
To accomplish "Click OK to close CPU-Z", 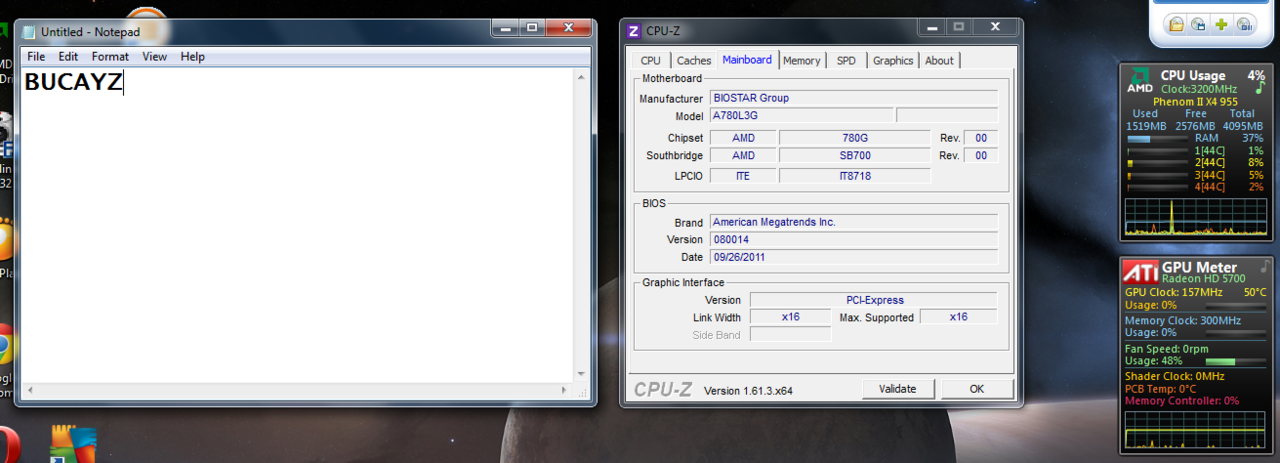I will (x=977, y=388).
